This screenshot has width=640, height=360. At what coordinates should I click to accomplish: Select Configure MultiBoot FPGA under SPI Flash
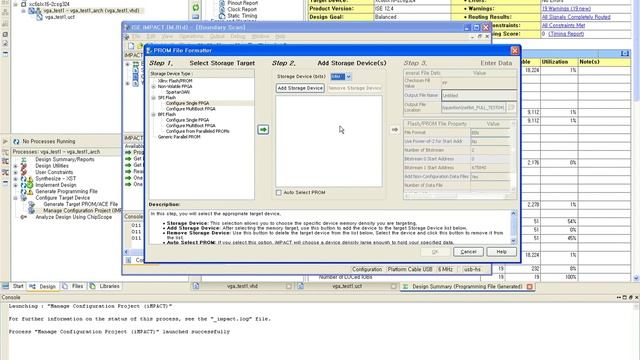point(191,109)
